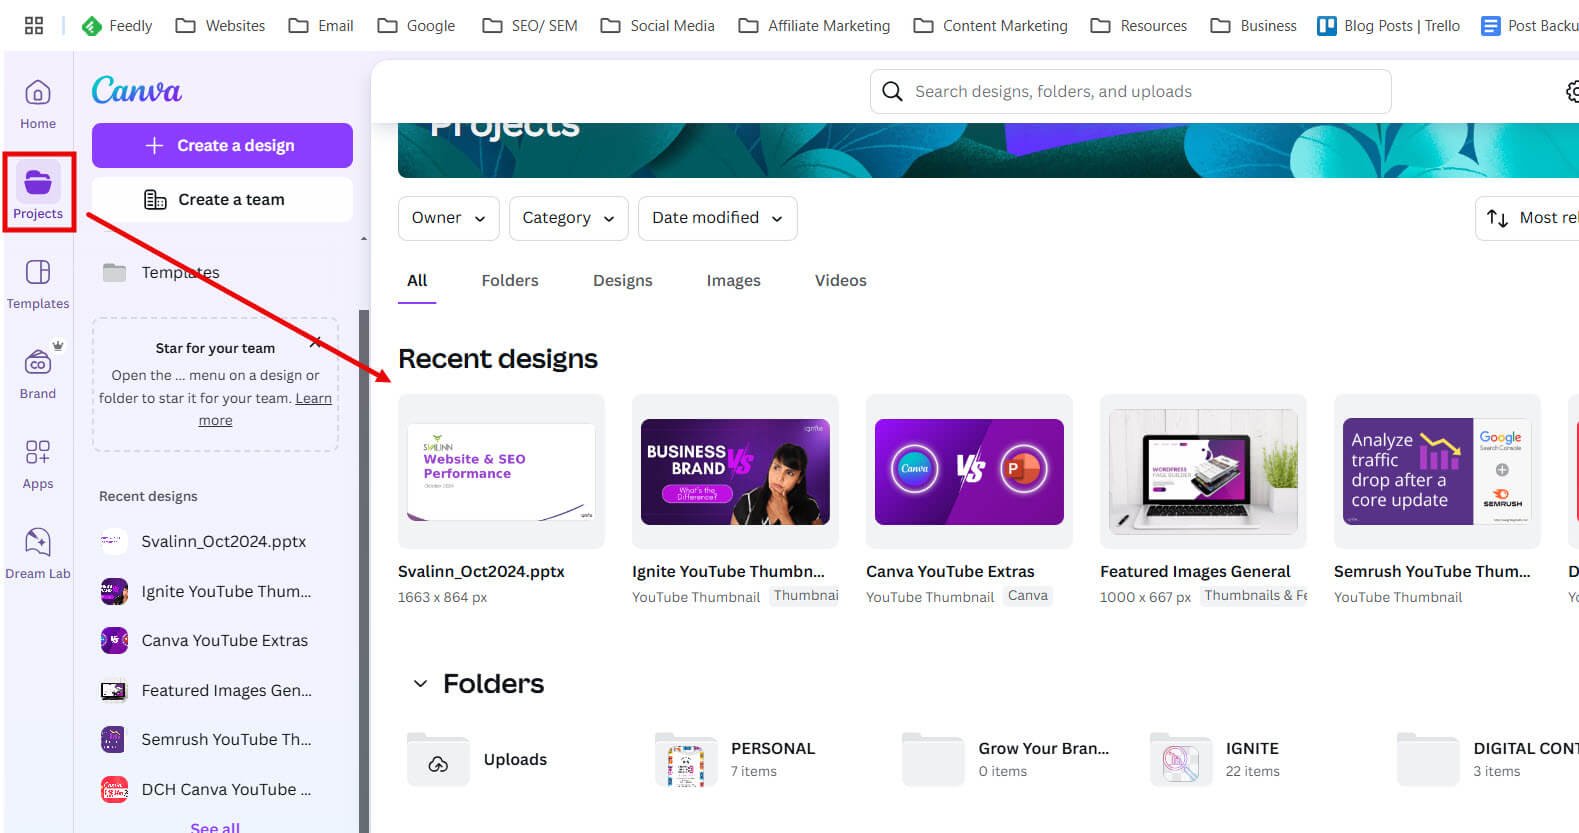Switch to the Designs tab
1579x833 pixels.
point(622,281)
